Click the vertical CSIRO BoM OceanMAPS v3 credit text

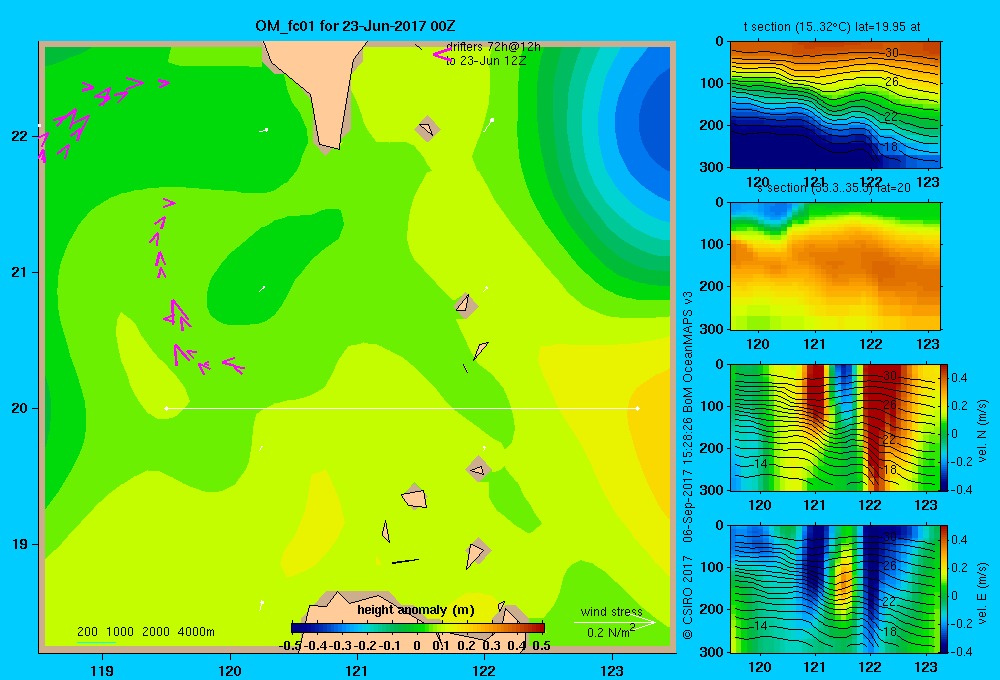click(x=688, y=464)
